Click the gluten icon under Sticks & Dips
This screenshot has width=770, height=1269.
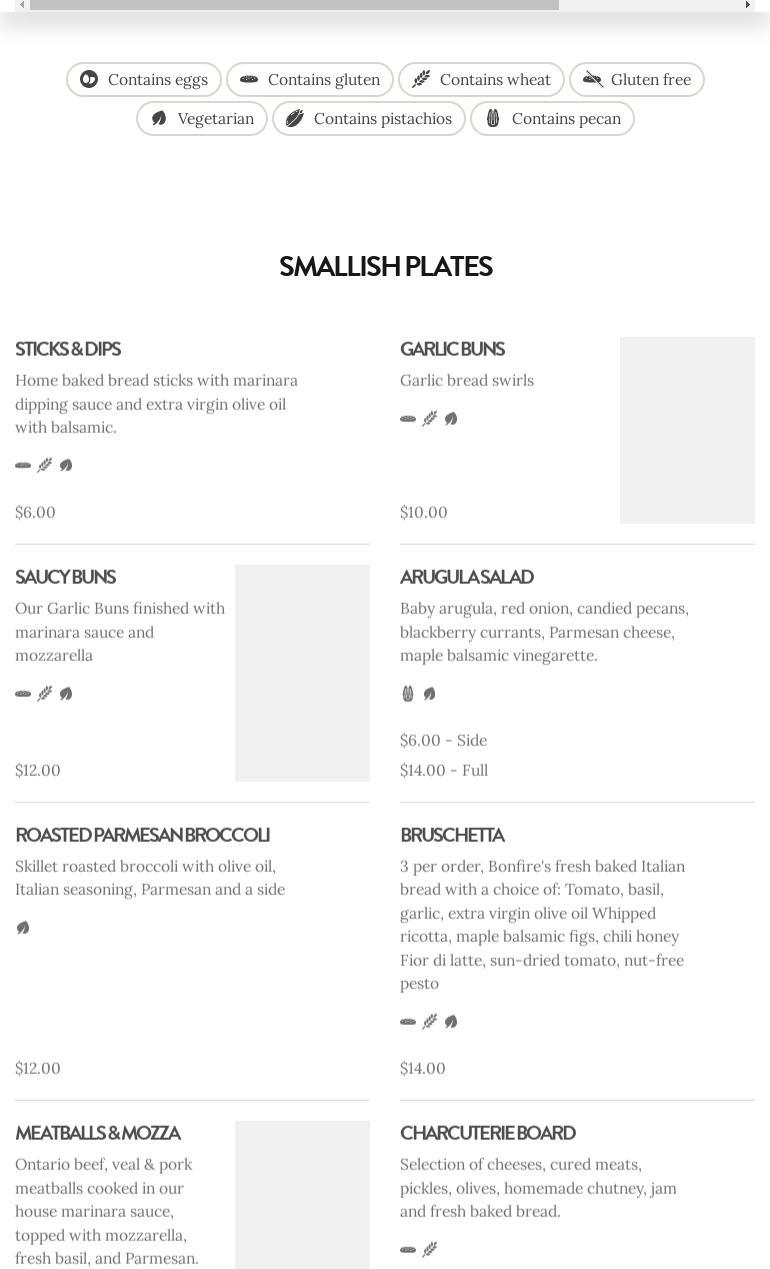(x=23, y=466)
